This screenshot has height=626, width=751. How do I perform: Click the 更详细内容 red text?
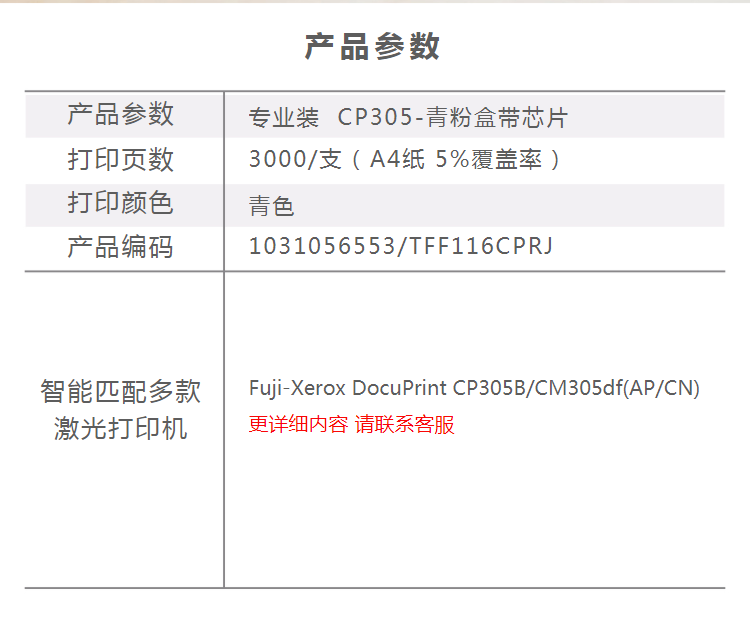[298, 424]
